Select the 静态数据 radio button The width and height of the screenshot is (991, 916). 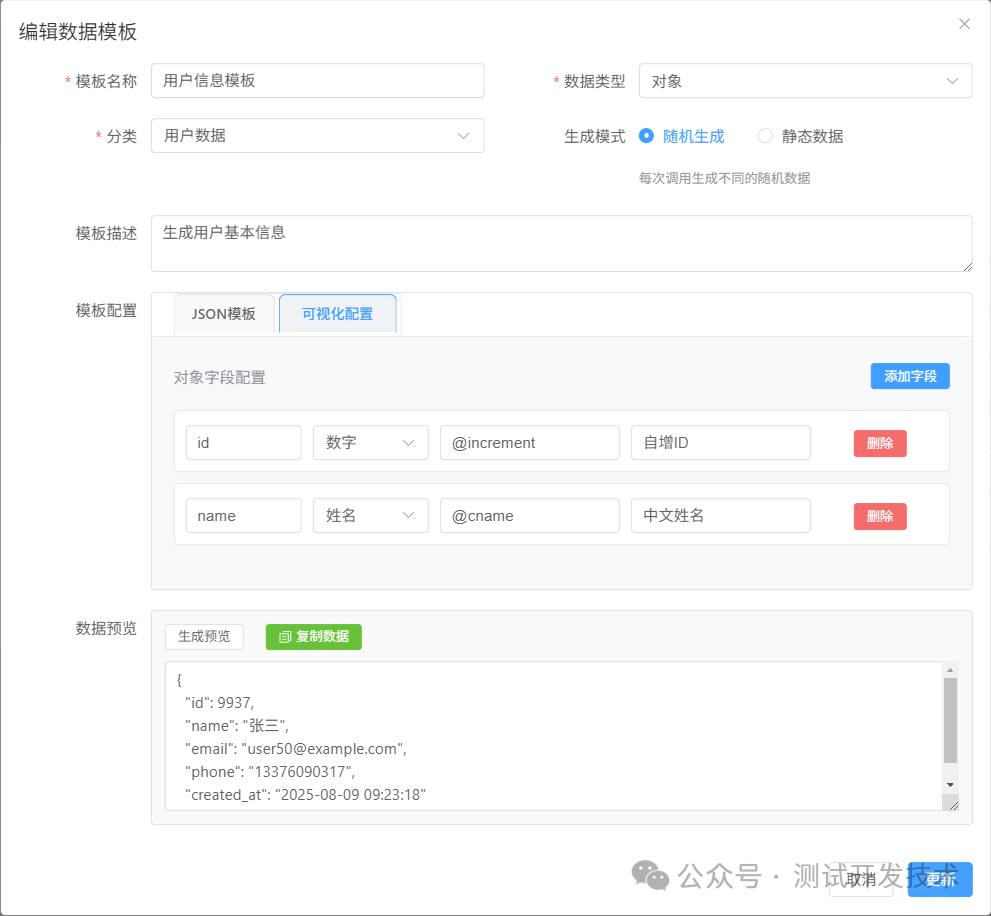point(765,135)
